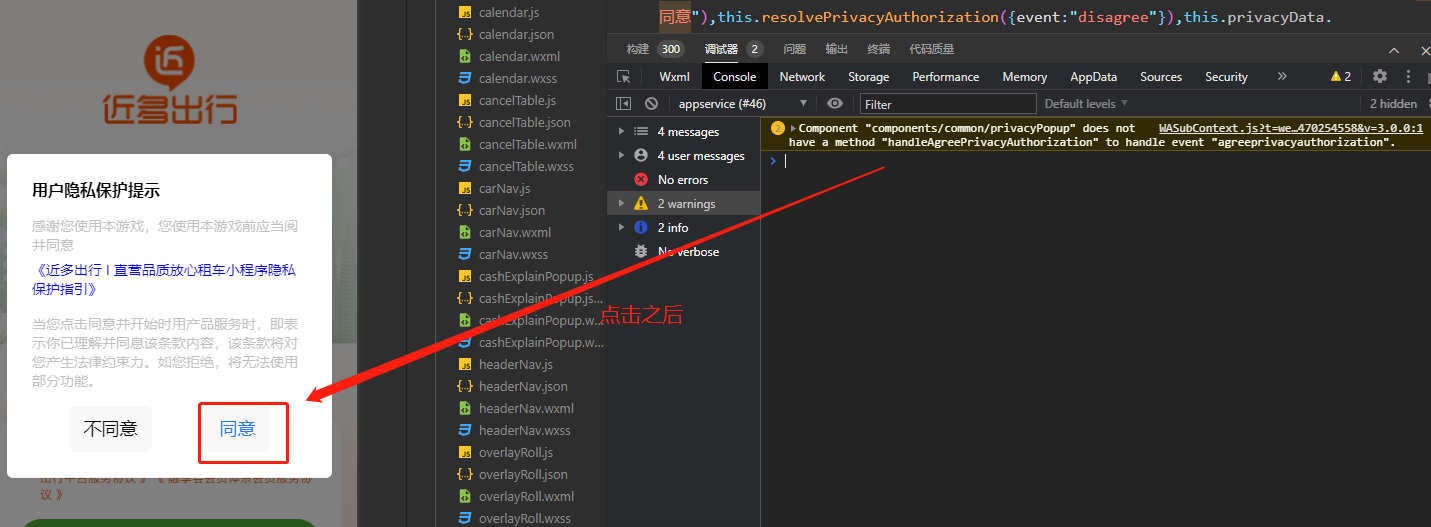Expand the 2 info group arrow
This screenshot has width=1431, height=527.
621,228
